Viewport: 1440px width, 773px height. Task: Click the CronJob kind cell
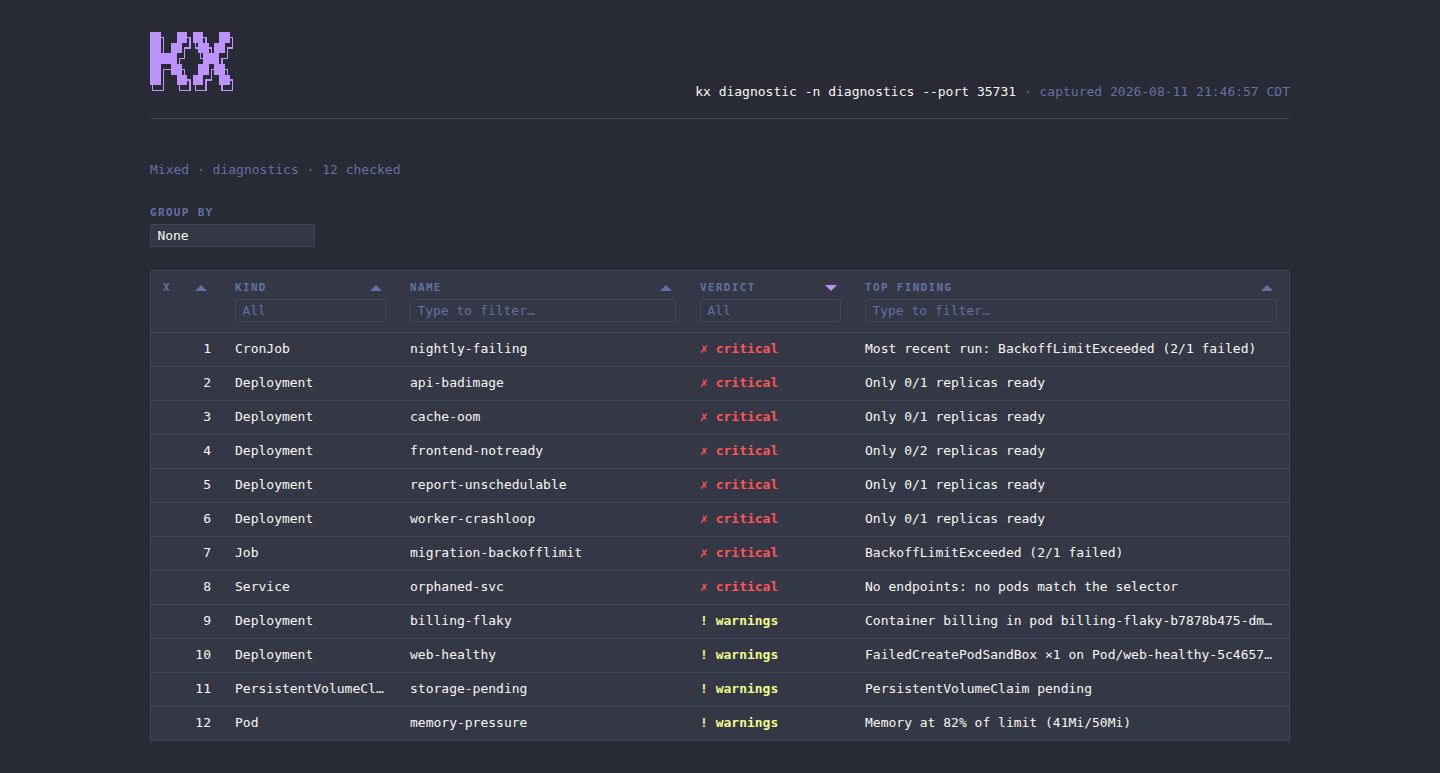(262, 349)
